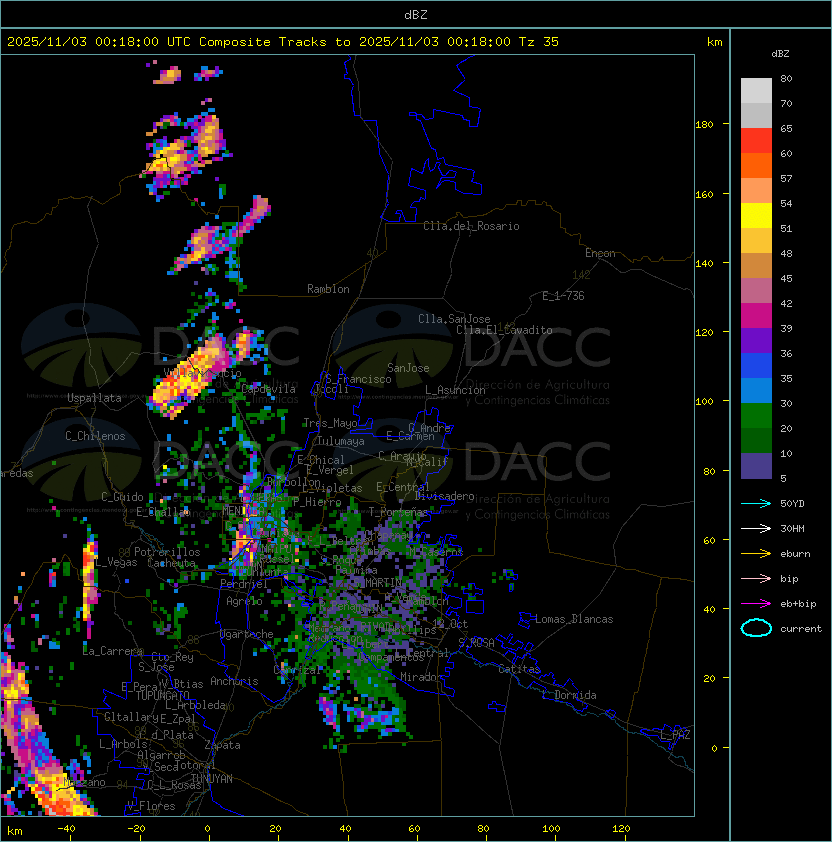The height and width of the screenshot is (842, 832).
Task: Click the 'Zapata' map label
Action: (222, 745)
